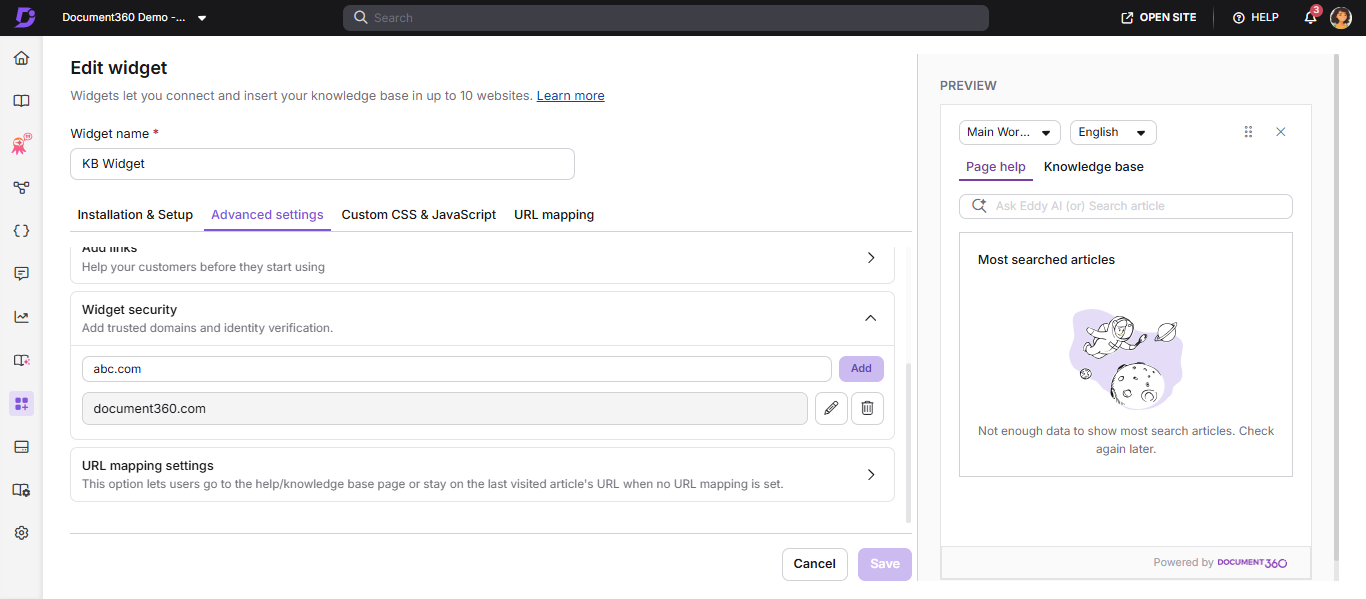Click Ask Eddy AI search field
The image size is (1366, 599).
[1126, 206]
